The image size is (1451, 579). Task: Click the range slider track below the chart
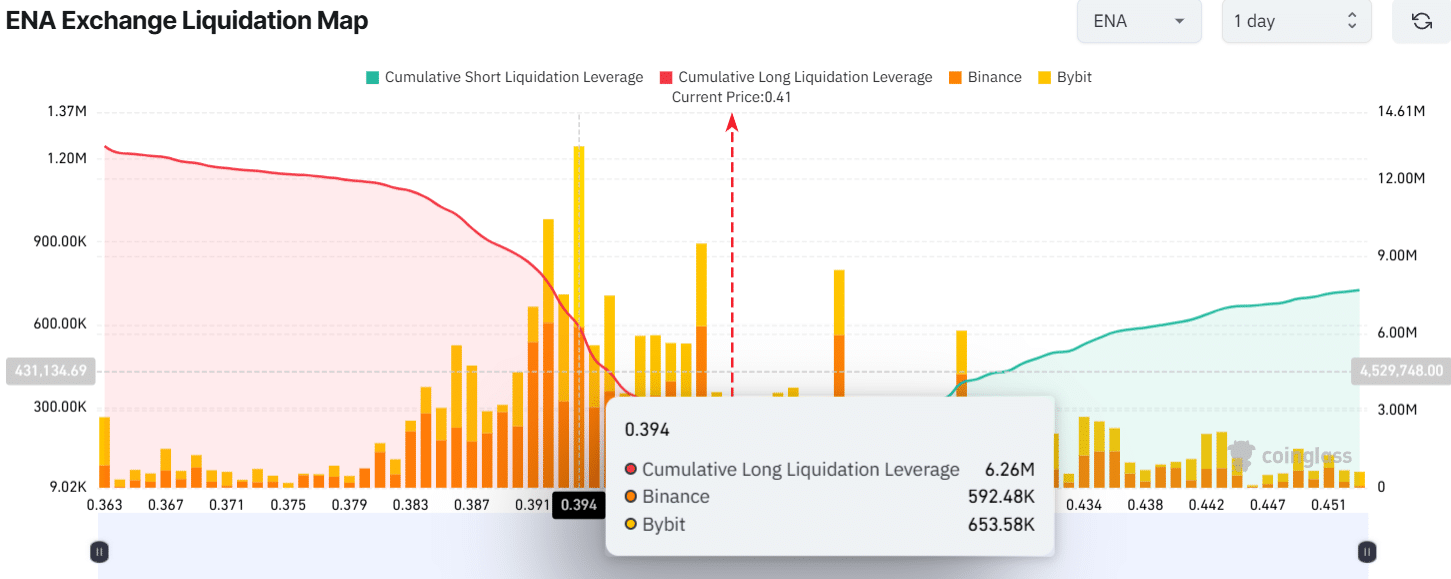click(732, 551)
